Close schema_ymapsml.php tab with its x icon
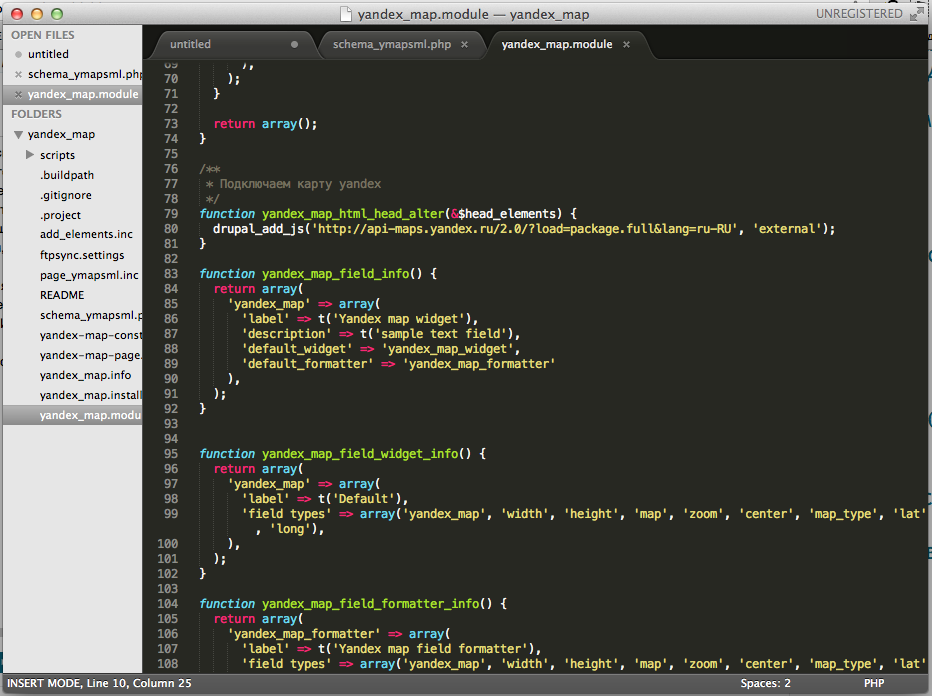Viewport: 932px width, 696px height. pos(464,45)
